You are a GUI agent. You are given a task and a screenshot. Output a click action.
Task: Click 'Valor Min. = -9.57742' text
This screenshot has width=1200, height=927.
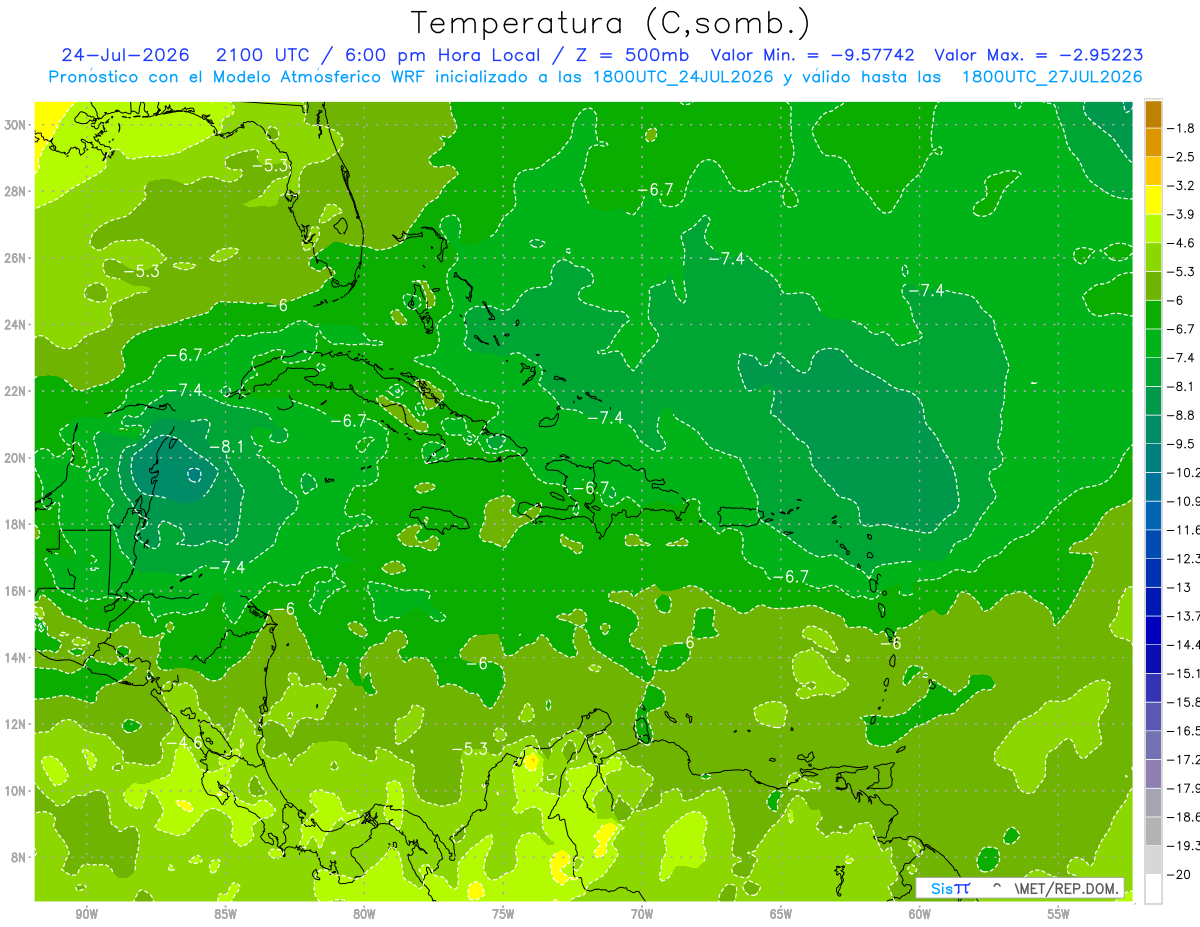[815, 55]
